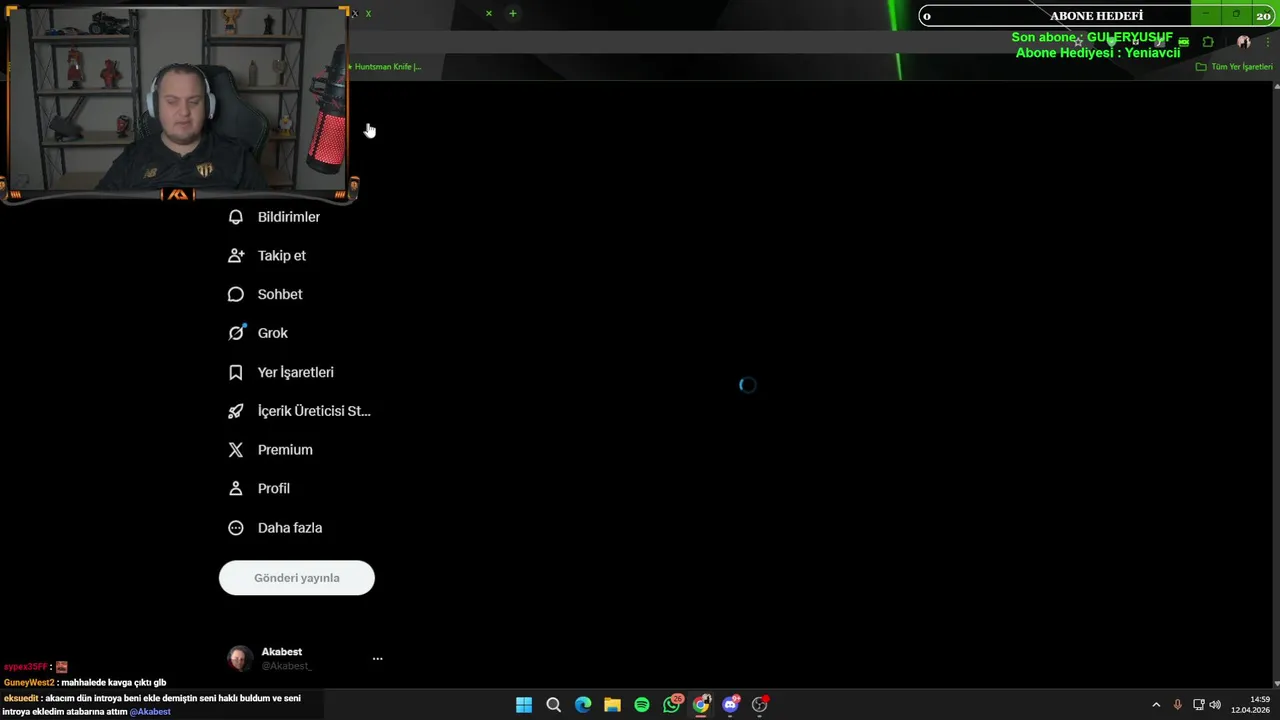Click the İçerik Üreticisi rocket icon
The height and width of the screenshot is (720, 1280).
tap(236, 411)
